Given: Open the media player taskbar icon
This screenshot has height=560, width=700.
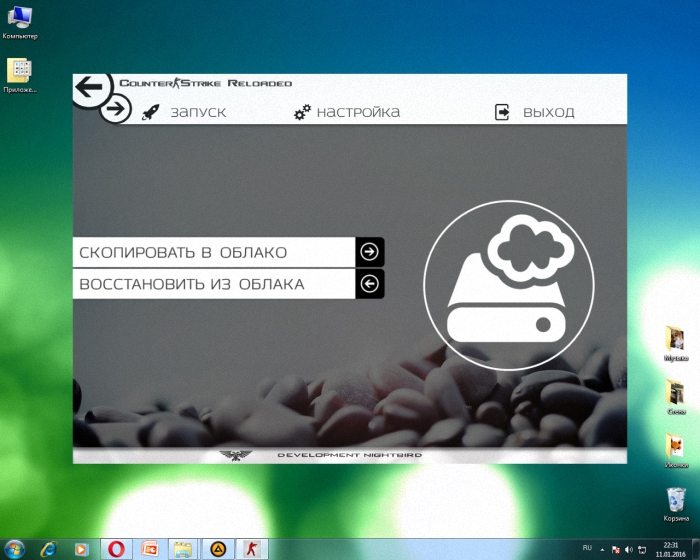Looking at the screenshot, I should [81, 549].
